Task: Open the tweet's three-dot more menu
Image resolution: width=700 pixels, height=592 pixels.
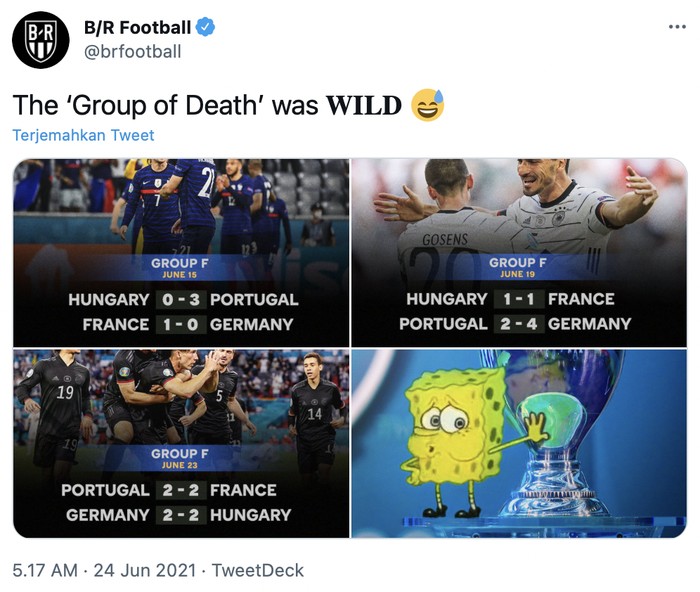Action: 677,27
